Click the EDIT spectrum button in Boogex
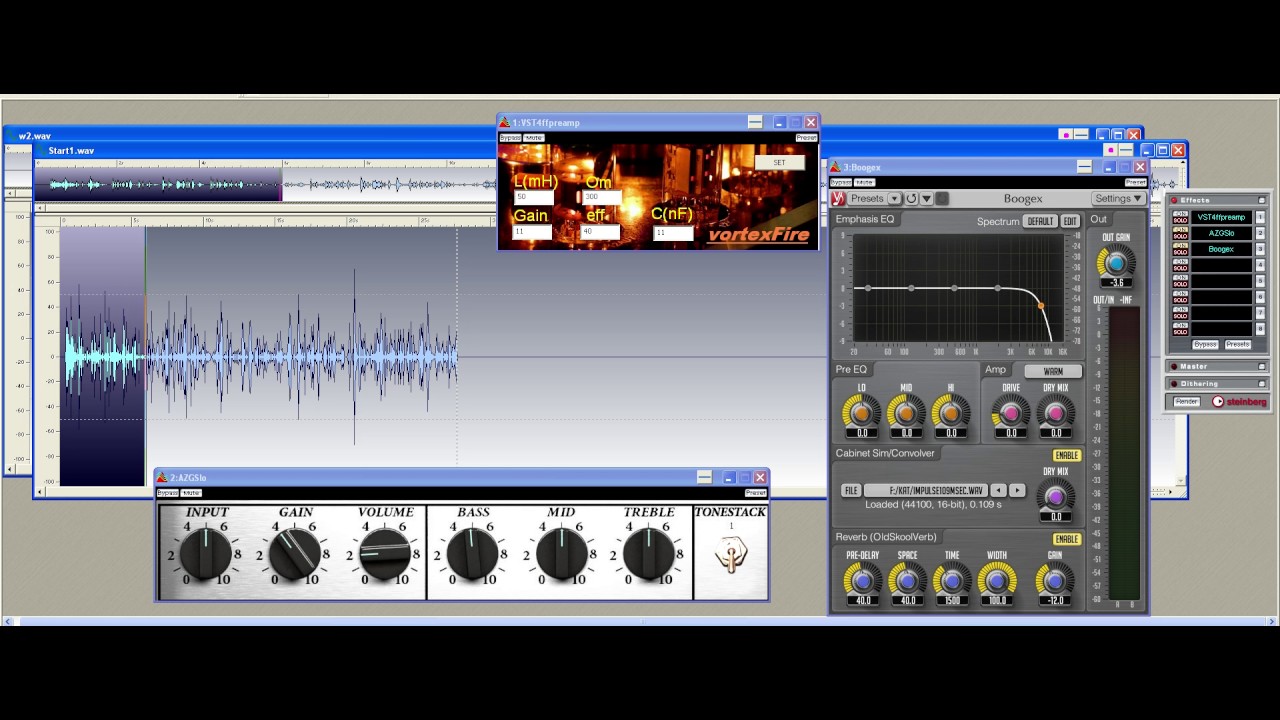 click(x=1070, y=221)
